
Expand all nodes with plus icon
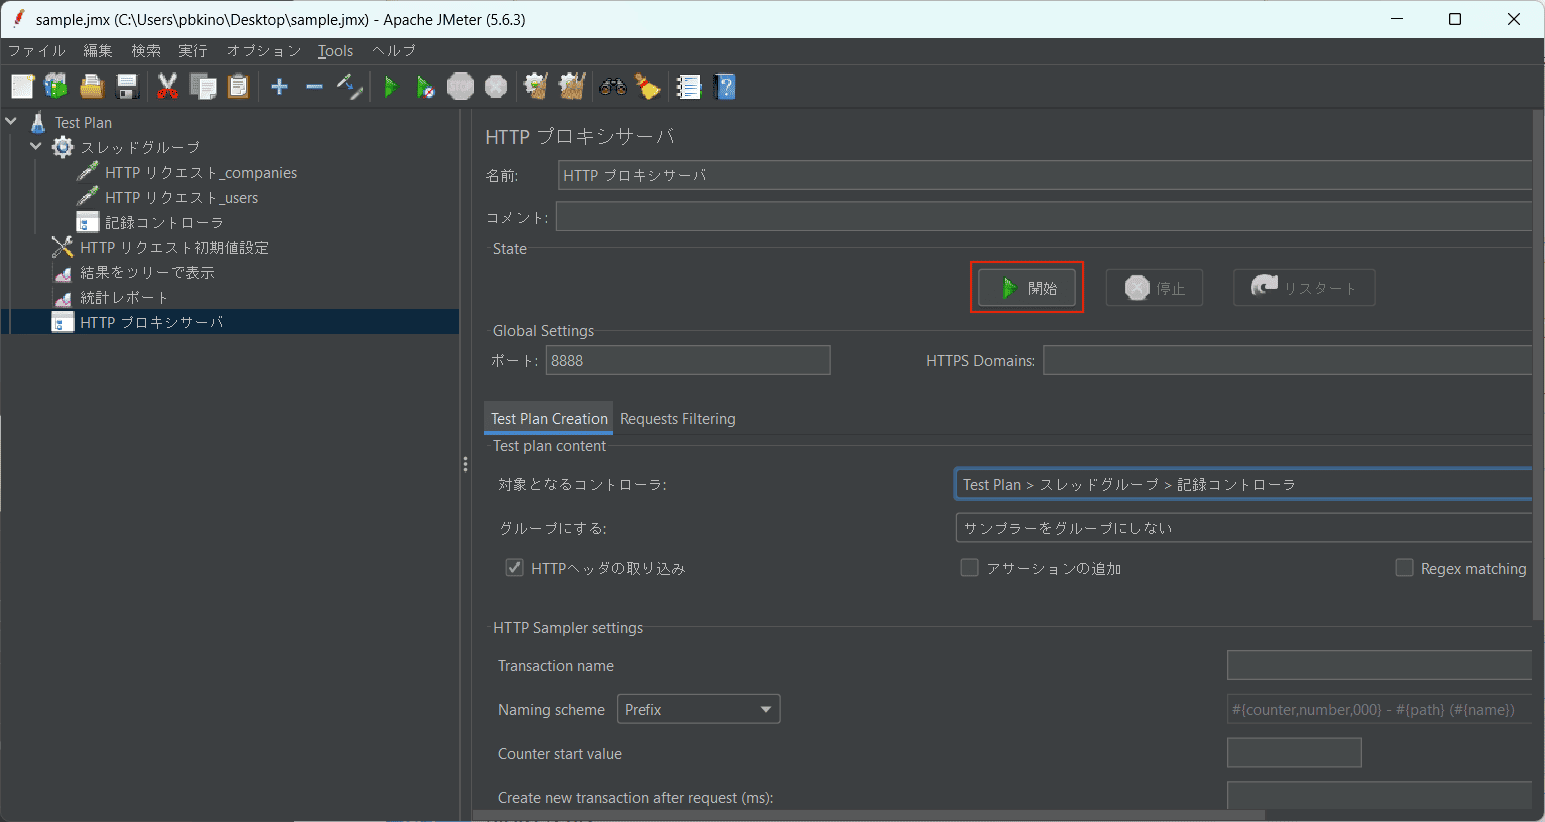280,87
